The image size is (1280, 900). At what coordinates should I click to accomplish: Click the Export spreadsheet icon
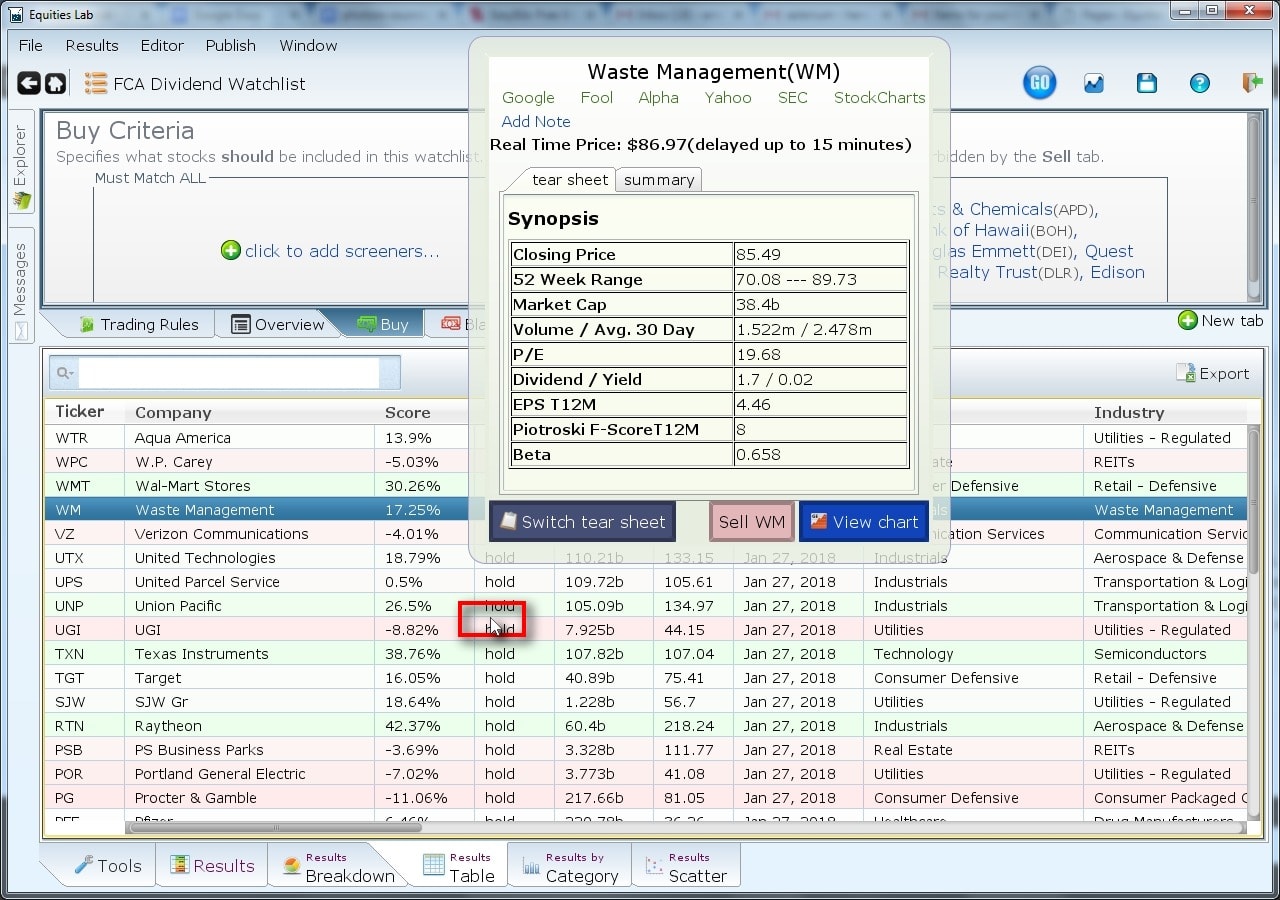[1185, 373]
